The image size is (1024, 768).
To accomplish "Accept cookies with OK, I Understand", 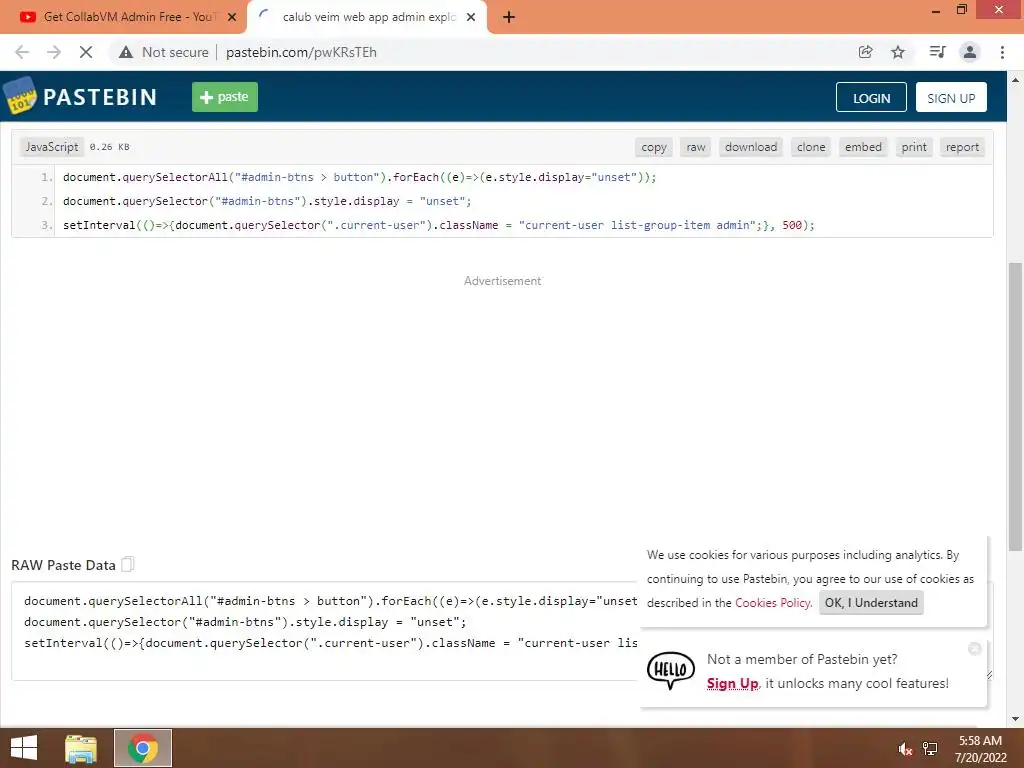I will [871, 603].
